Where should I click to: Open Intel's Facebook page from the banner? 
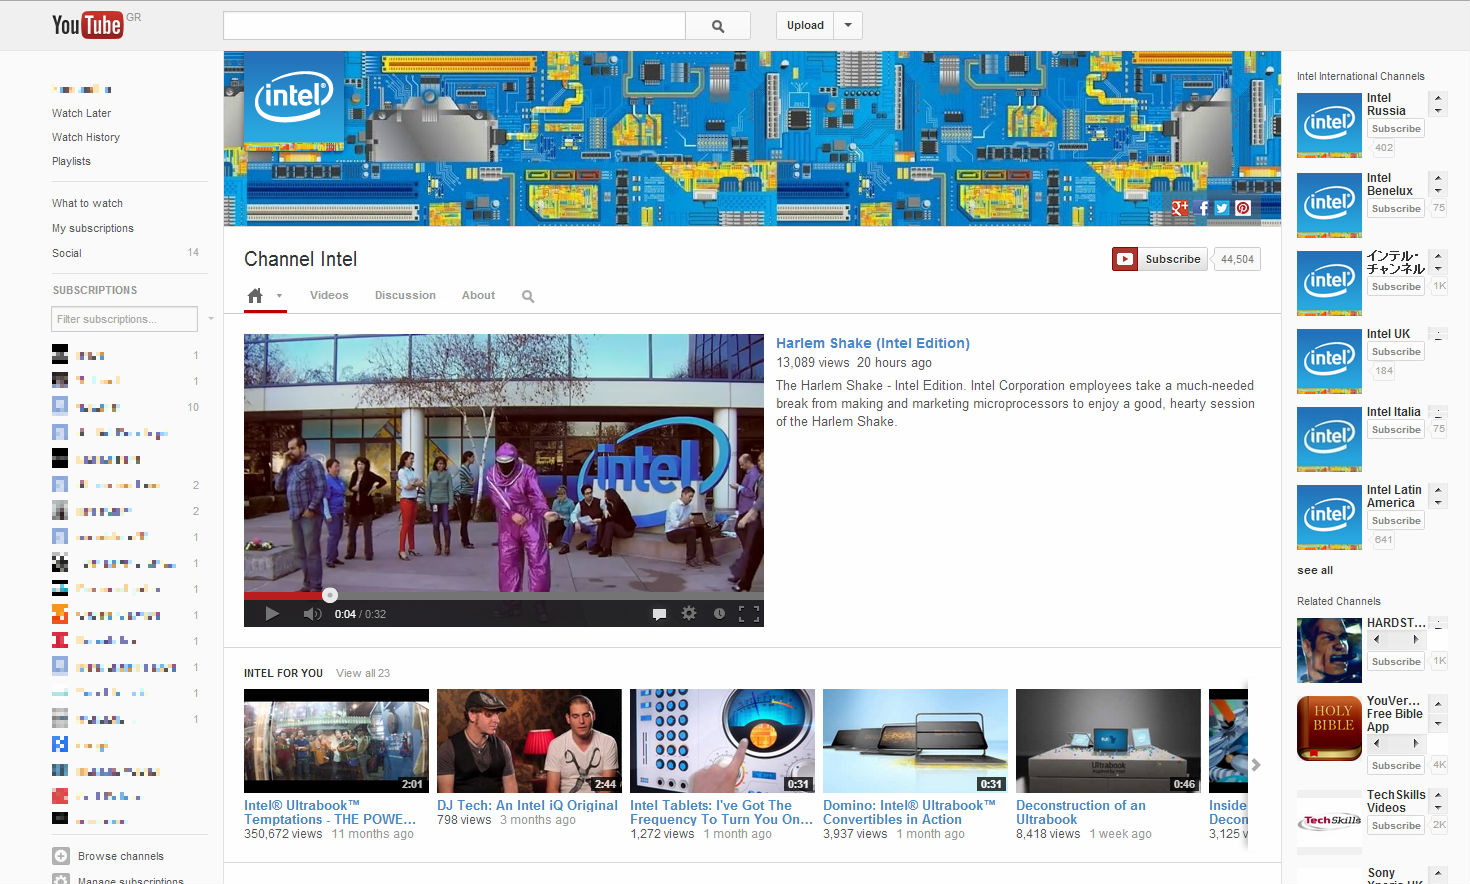tap(1202, 208)
